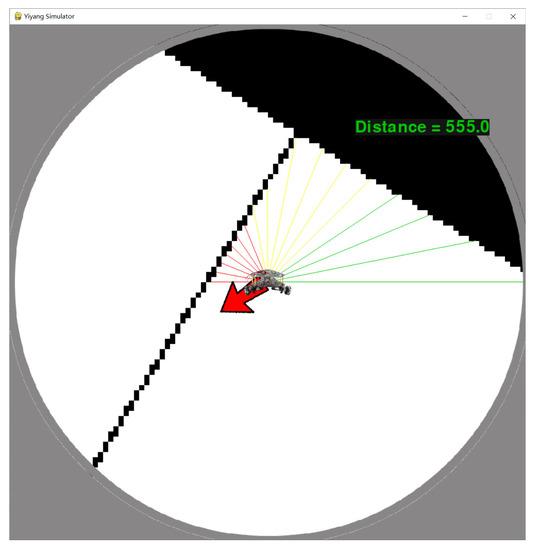Click the robot car sprite

(x=268, y=282)
